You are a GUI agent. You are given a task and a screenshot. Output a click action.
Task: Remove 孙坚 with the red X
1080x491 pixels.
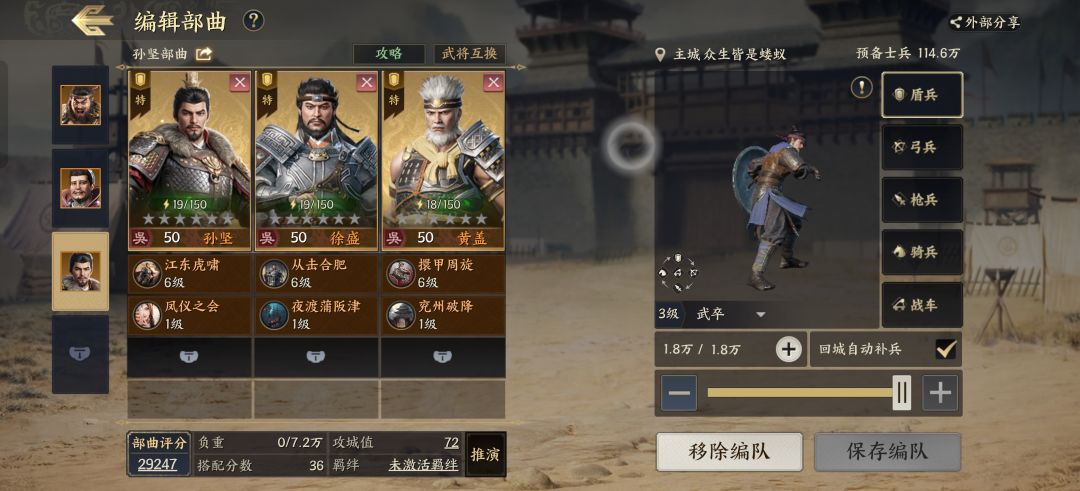239,83
